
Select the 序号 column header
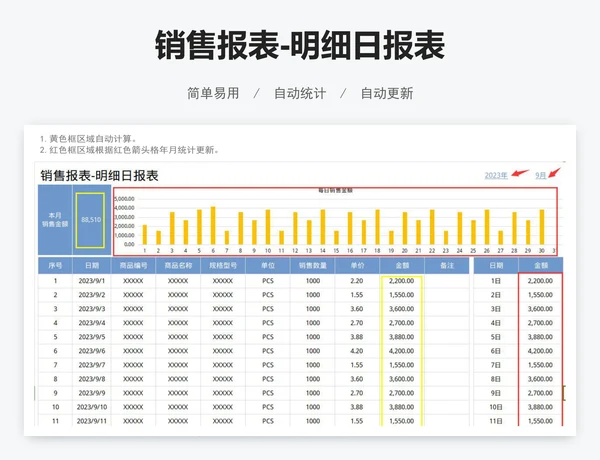pyautogui.click(x=55, y=266)
